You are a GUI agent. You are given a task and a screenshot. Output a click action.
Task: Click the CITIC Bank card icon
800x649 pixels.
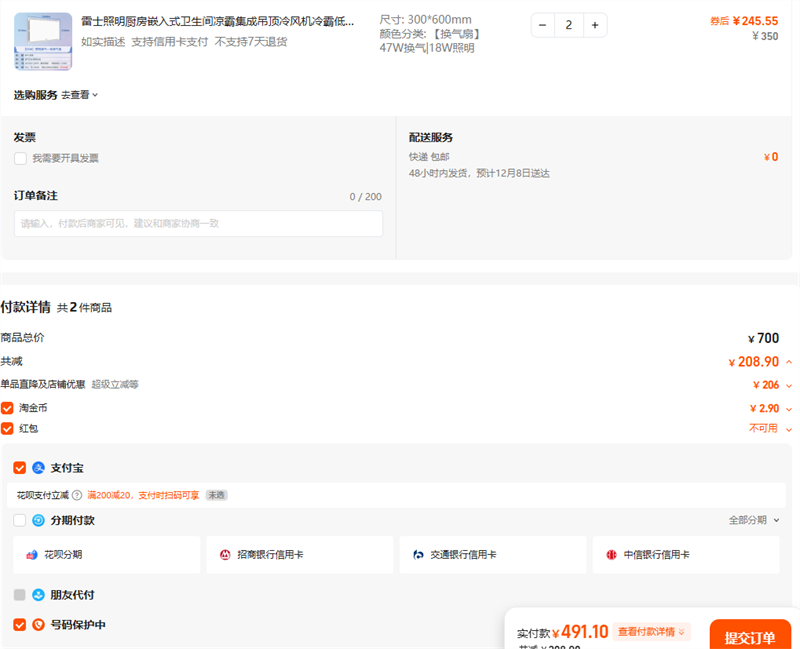[x=611, y=555]
